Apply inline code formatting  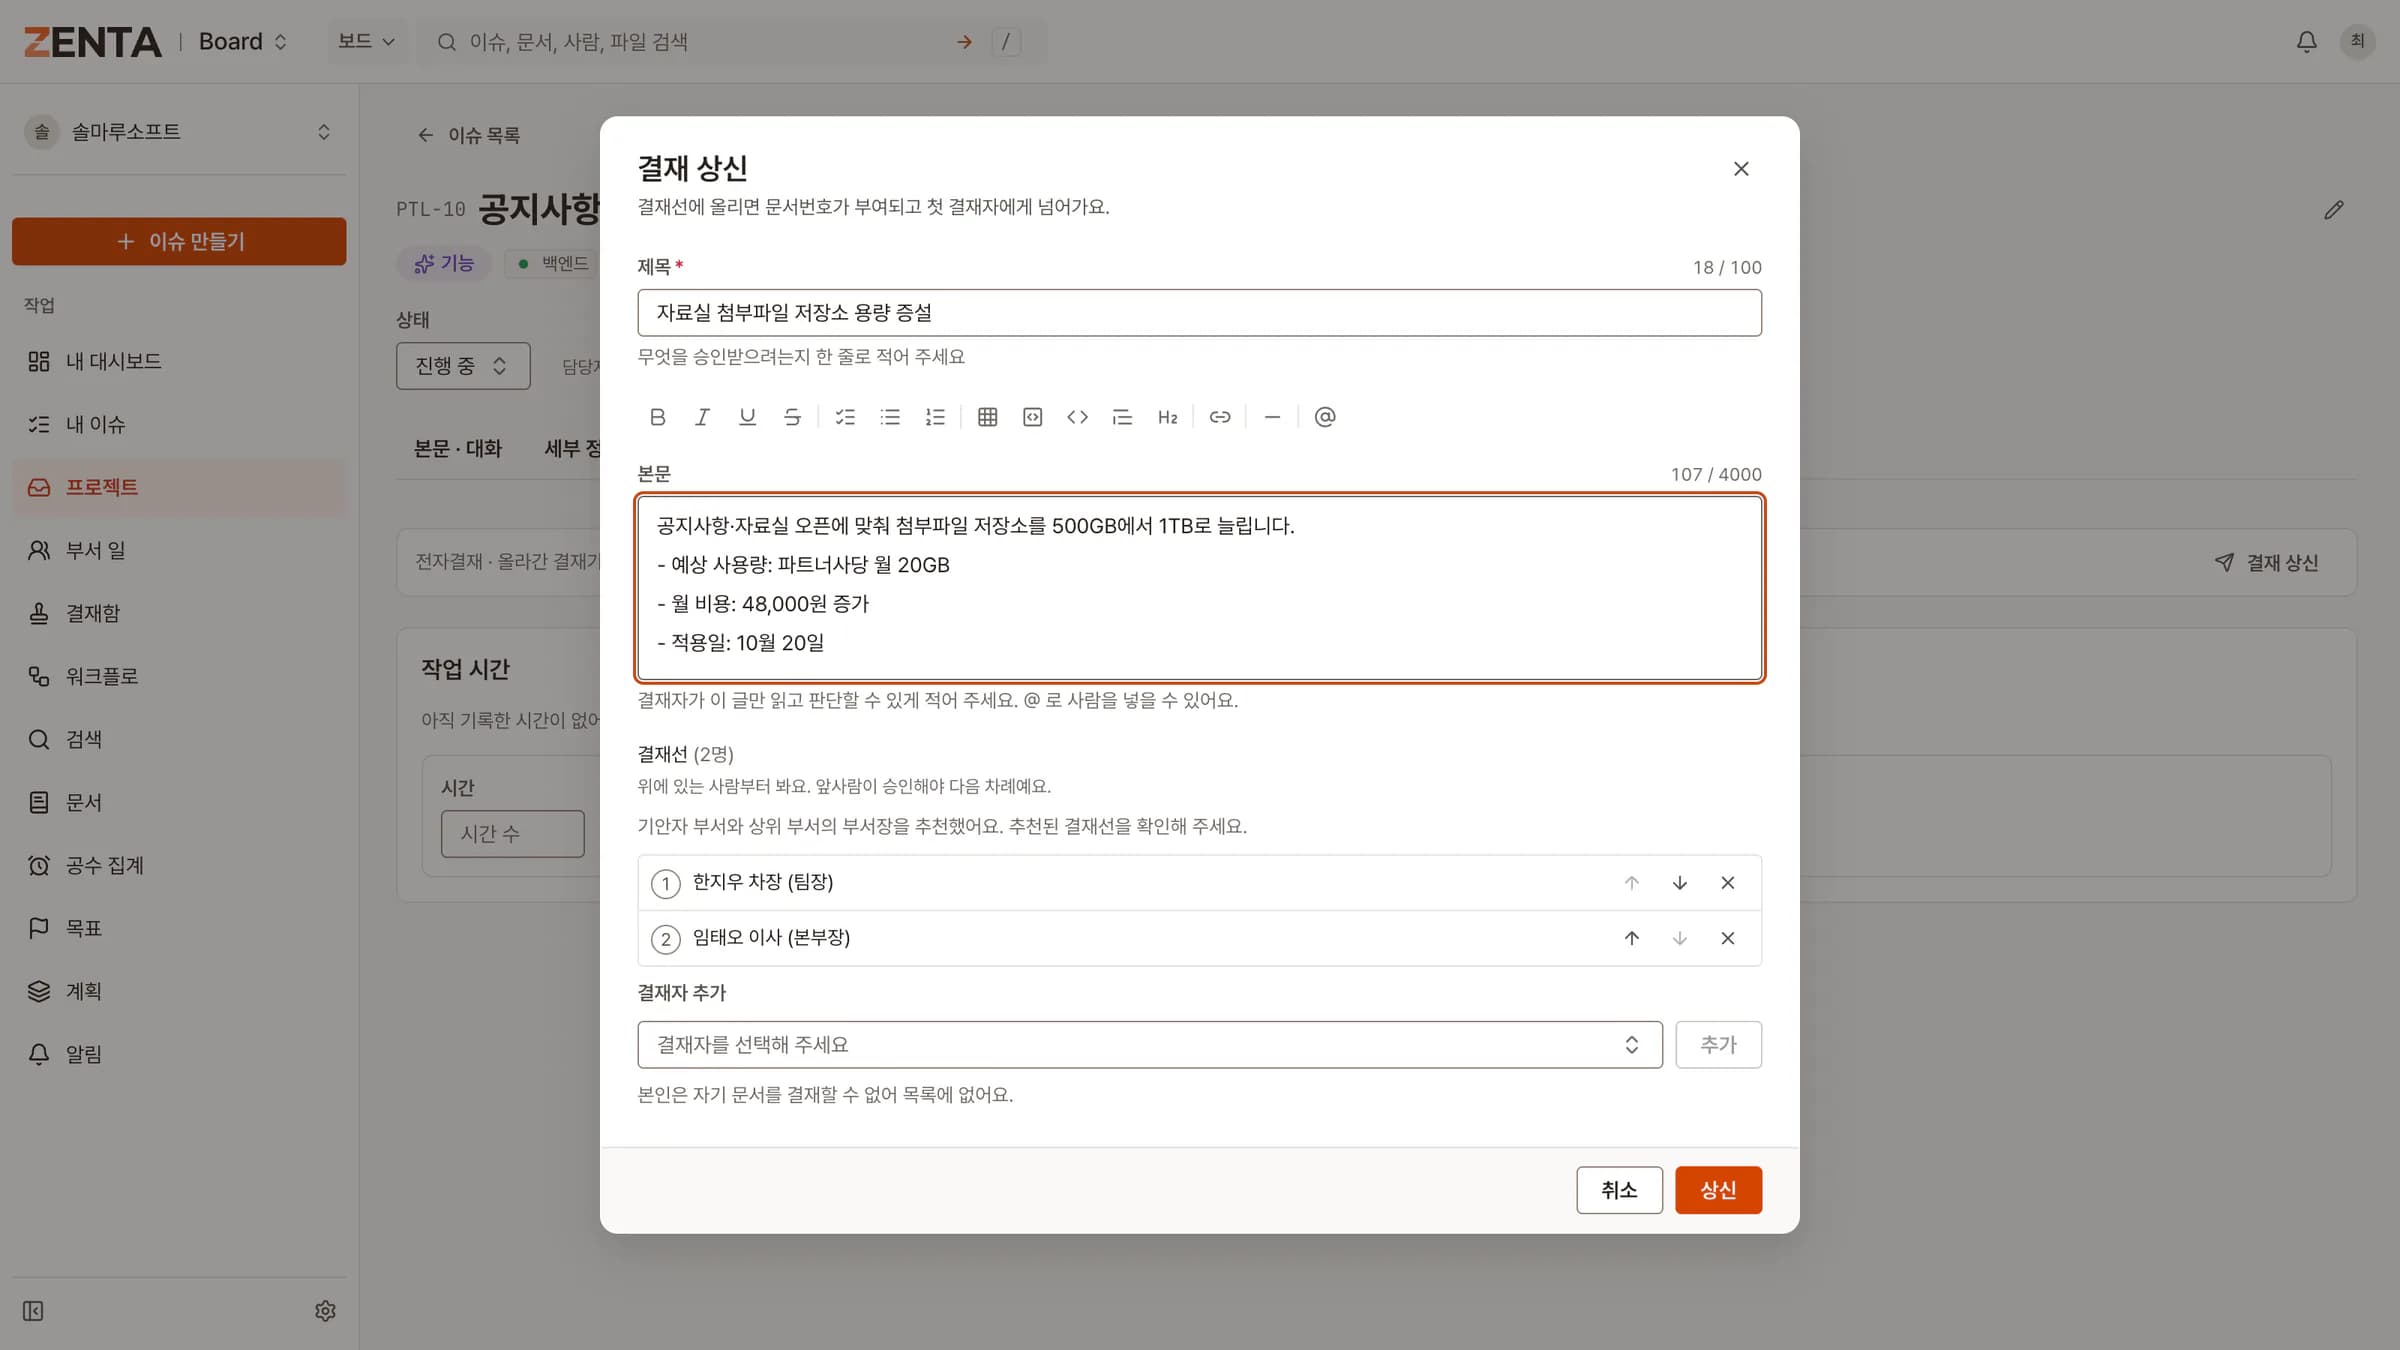(x=1077, y=417)
